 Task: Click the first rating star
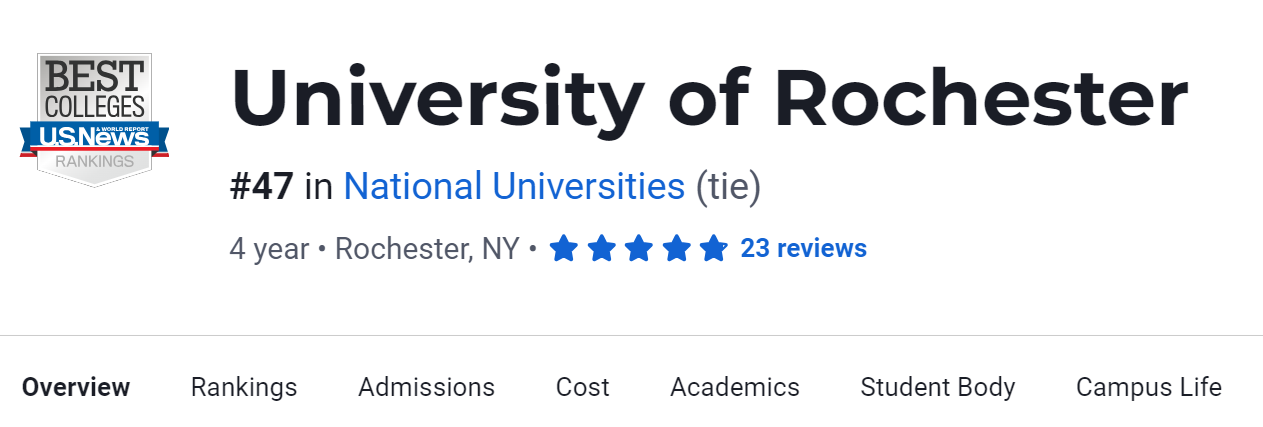[x=564, y=248]
